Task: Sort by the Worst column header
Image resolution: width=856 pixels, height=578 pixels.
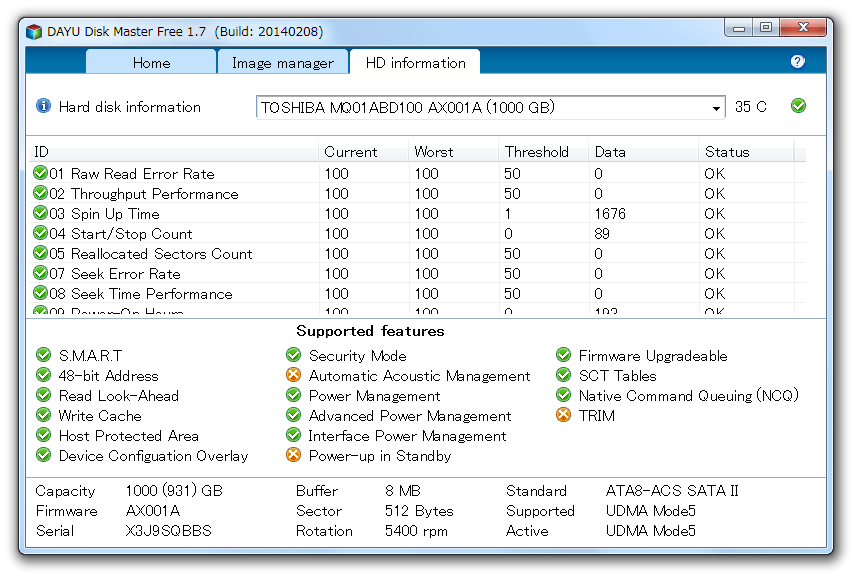Action: (x=454, y=152)
